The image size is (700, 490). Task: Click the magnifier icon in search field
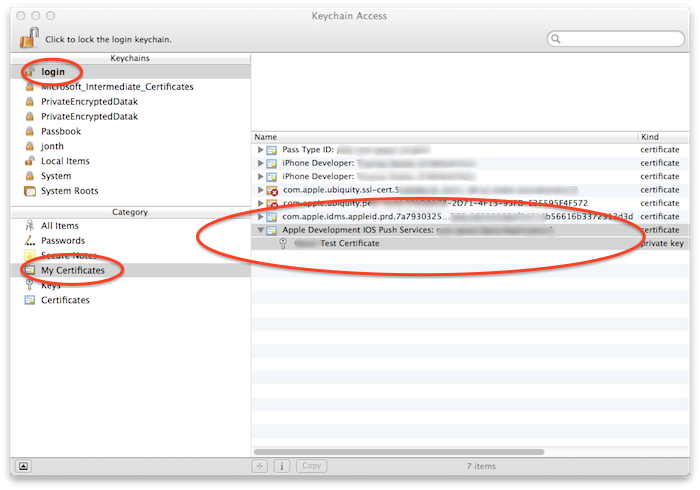[x=556, y=39]
